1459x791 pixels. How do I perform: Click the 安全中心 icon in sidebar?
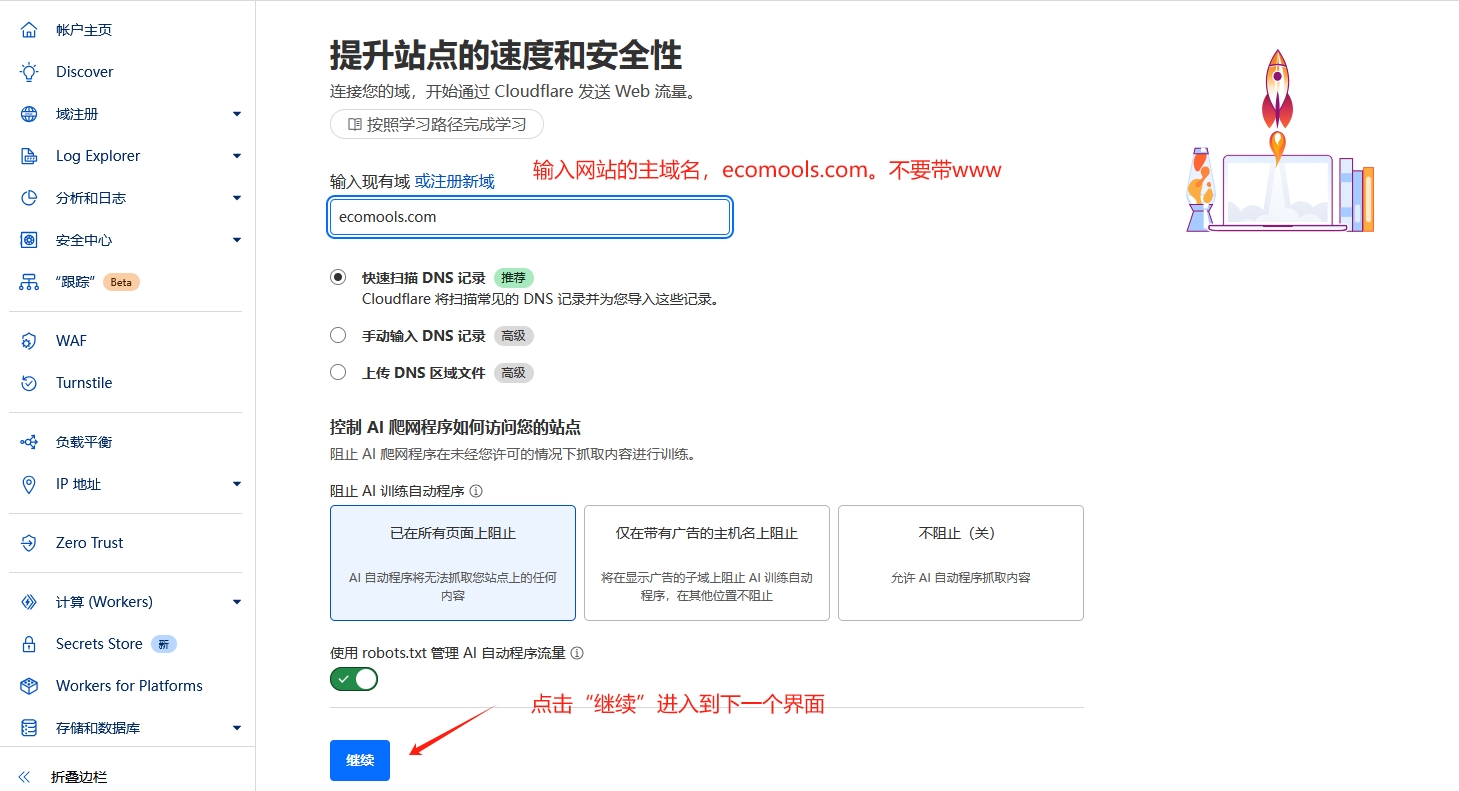point(29,240)
